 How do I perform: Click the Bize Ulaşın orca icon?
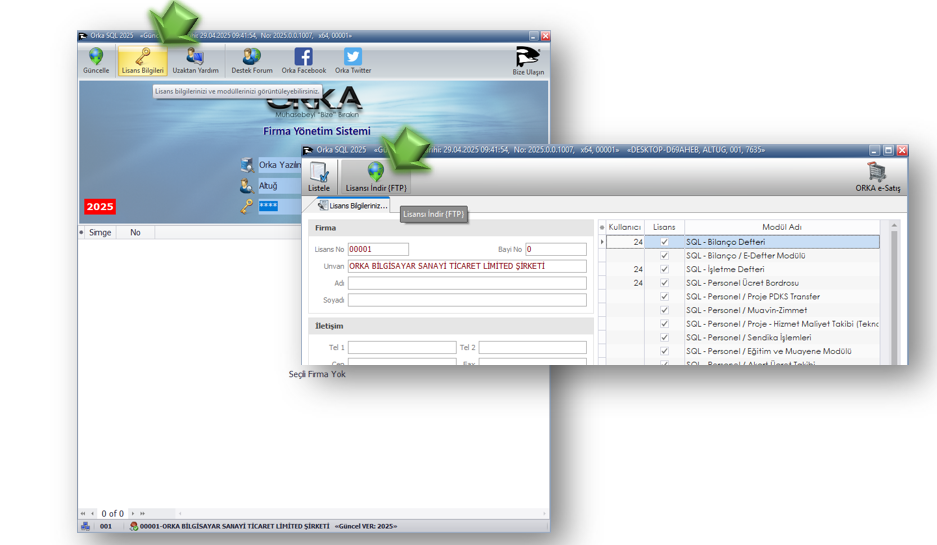(x=528, y=60)
